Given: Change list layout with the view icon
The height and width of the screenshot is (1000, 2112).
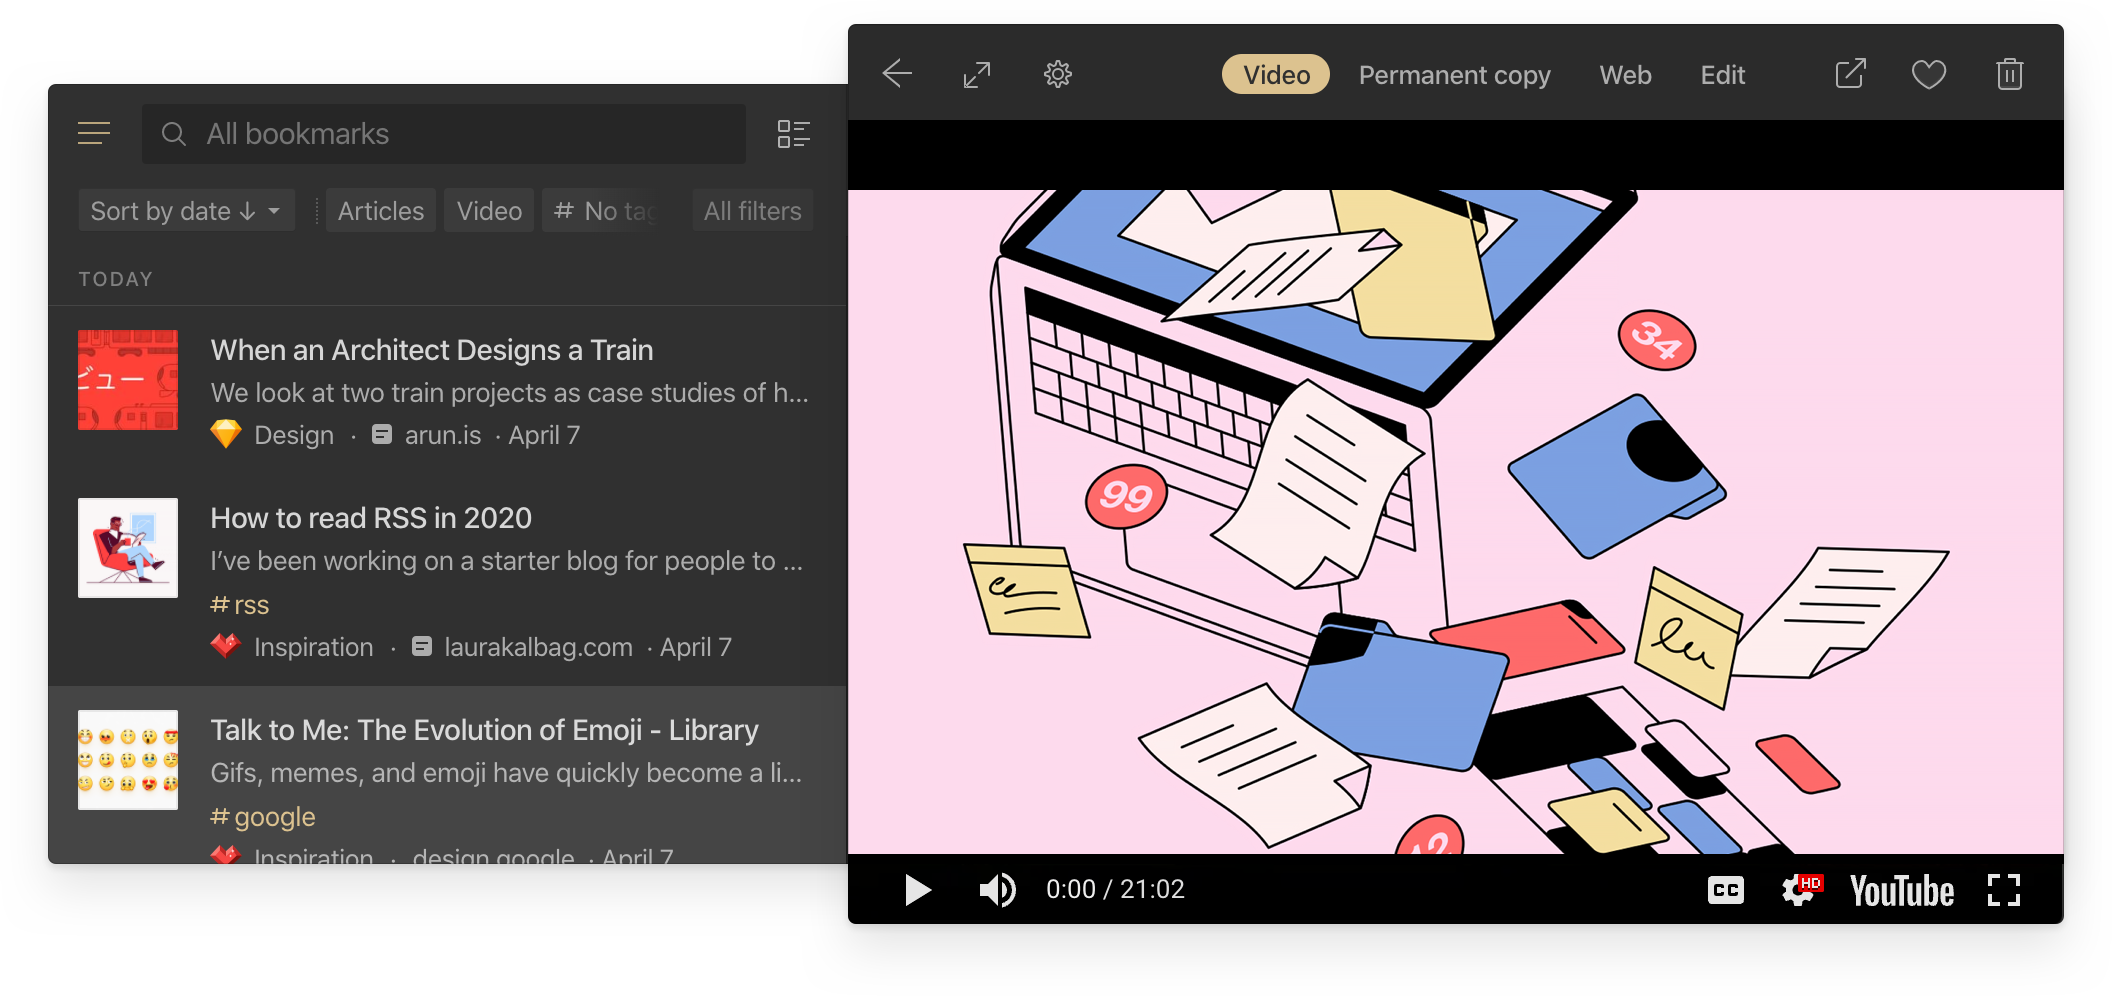Looking at the screenshot, I should point(794,133).
